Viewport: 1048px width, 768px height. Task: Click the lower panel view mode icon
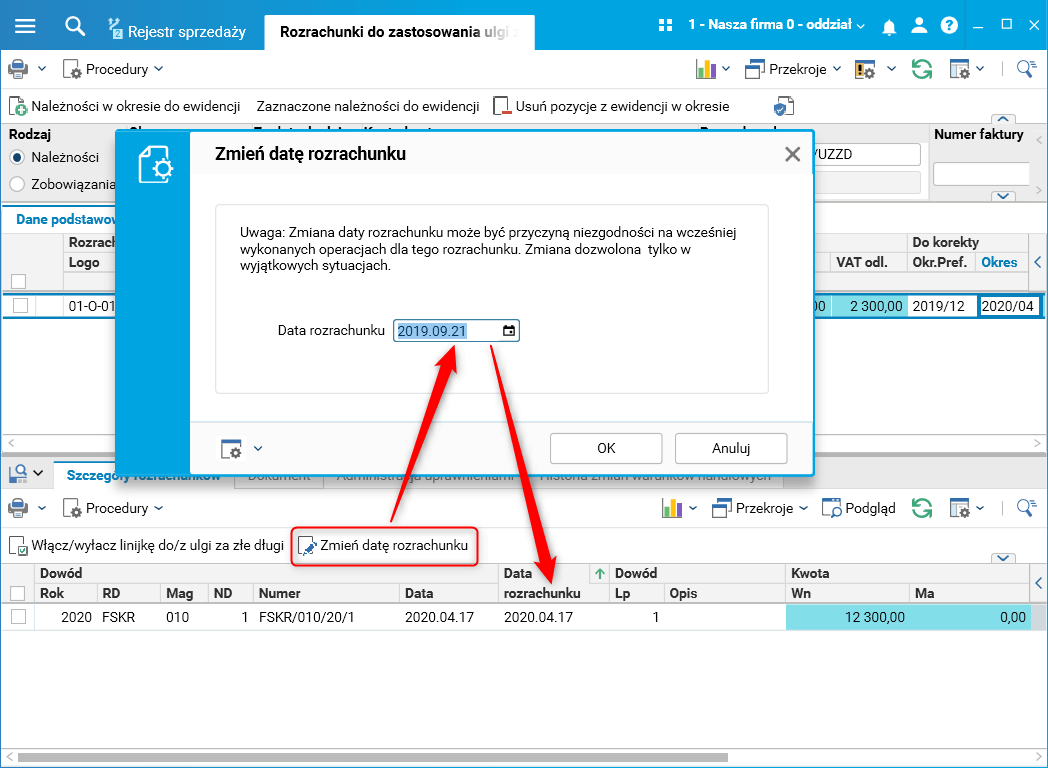18,473
